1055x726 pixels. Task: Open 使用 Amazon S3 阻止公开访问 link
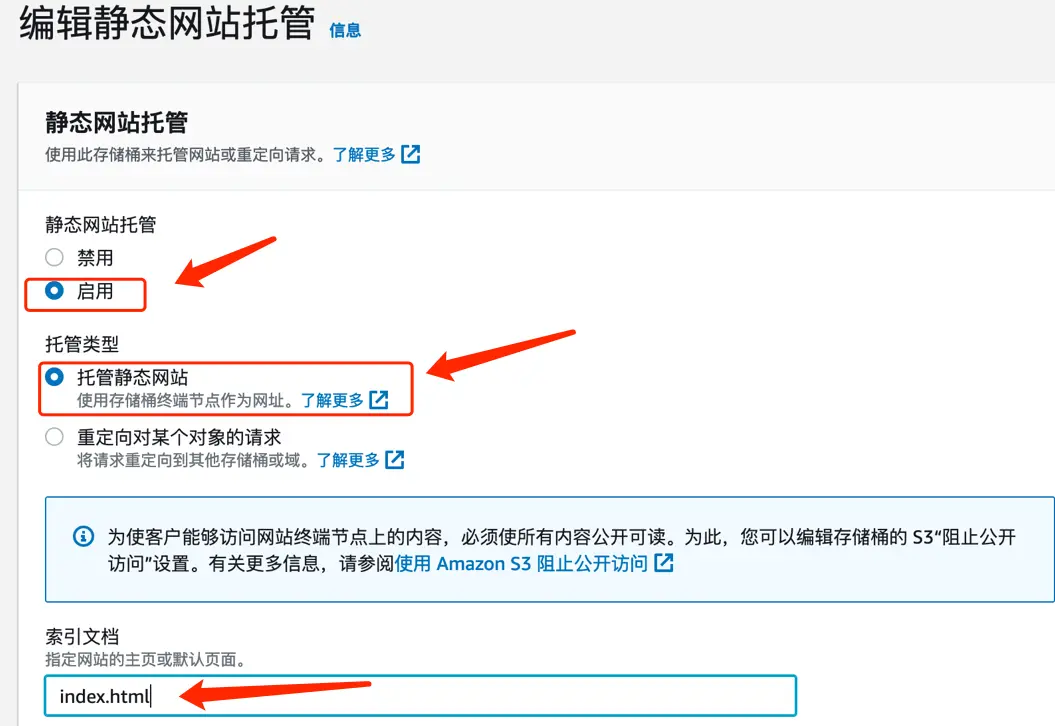coord(521,563)
